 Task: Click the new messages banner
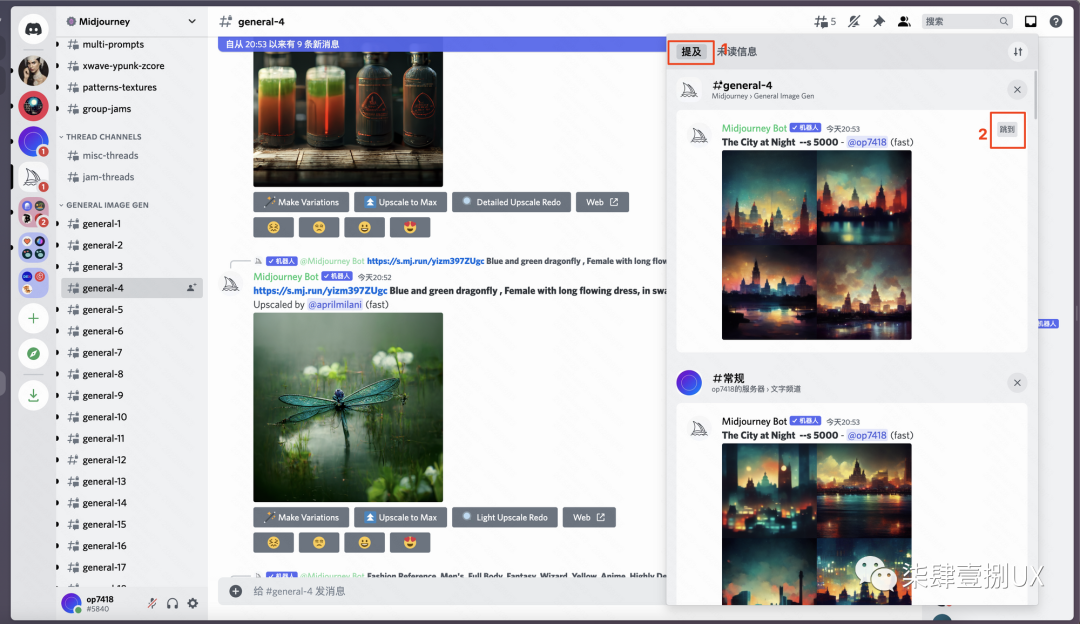[x=442, y=44]
